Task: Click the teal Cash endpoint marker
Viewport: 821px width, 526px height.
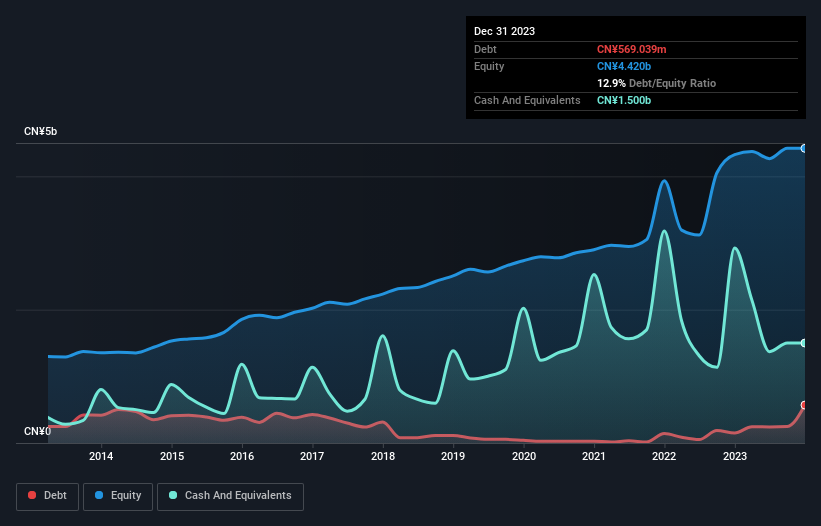Action: coord(804,343)
